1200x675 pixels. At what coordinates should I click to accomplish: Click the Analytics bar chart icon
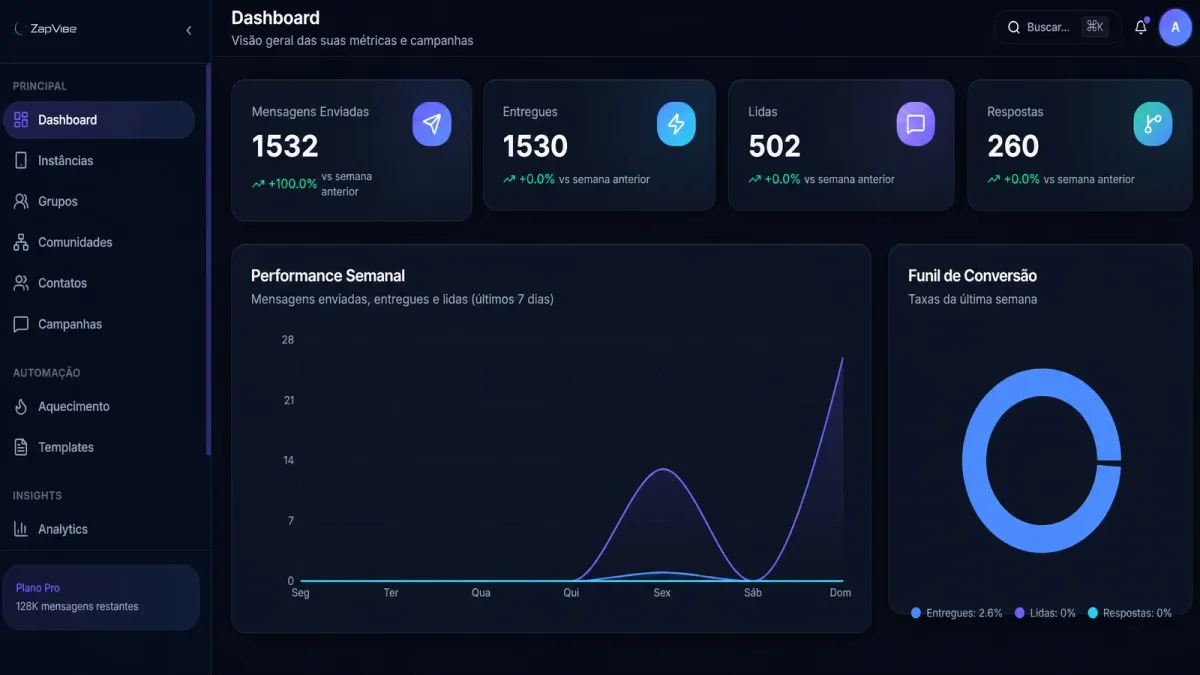coord(21,530)
